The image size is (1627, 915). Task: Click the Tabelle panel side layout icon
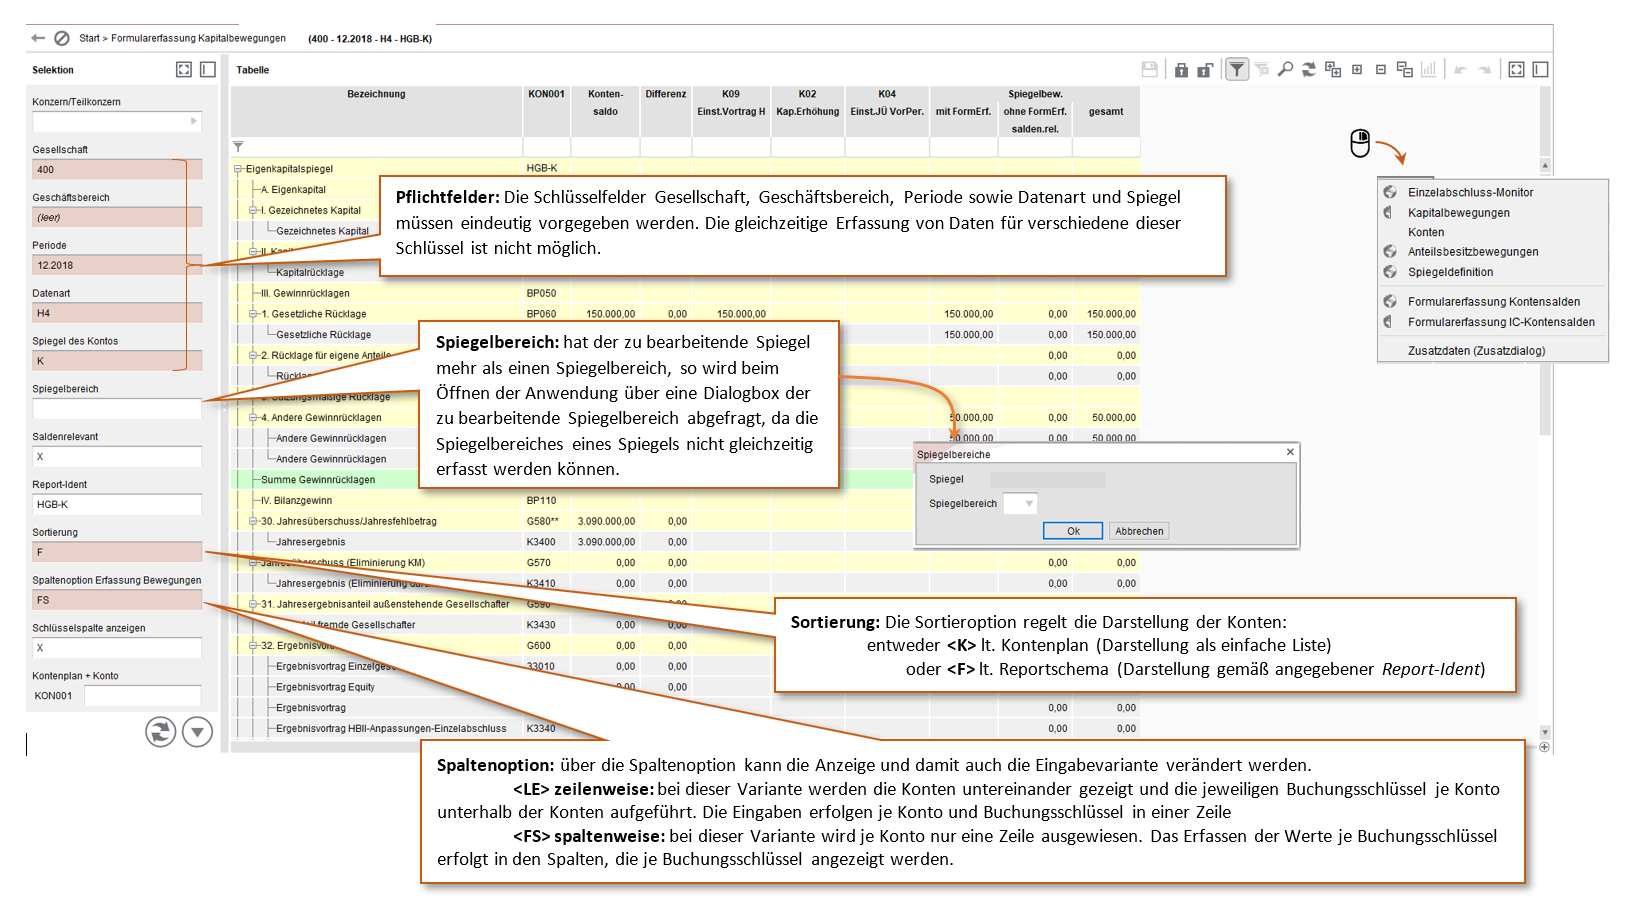1541,69
